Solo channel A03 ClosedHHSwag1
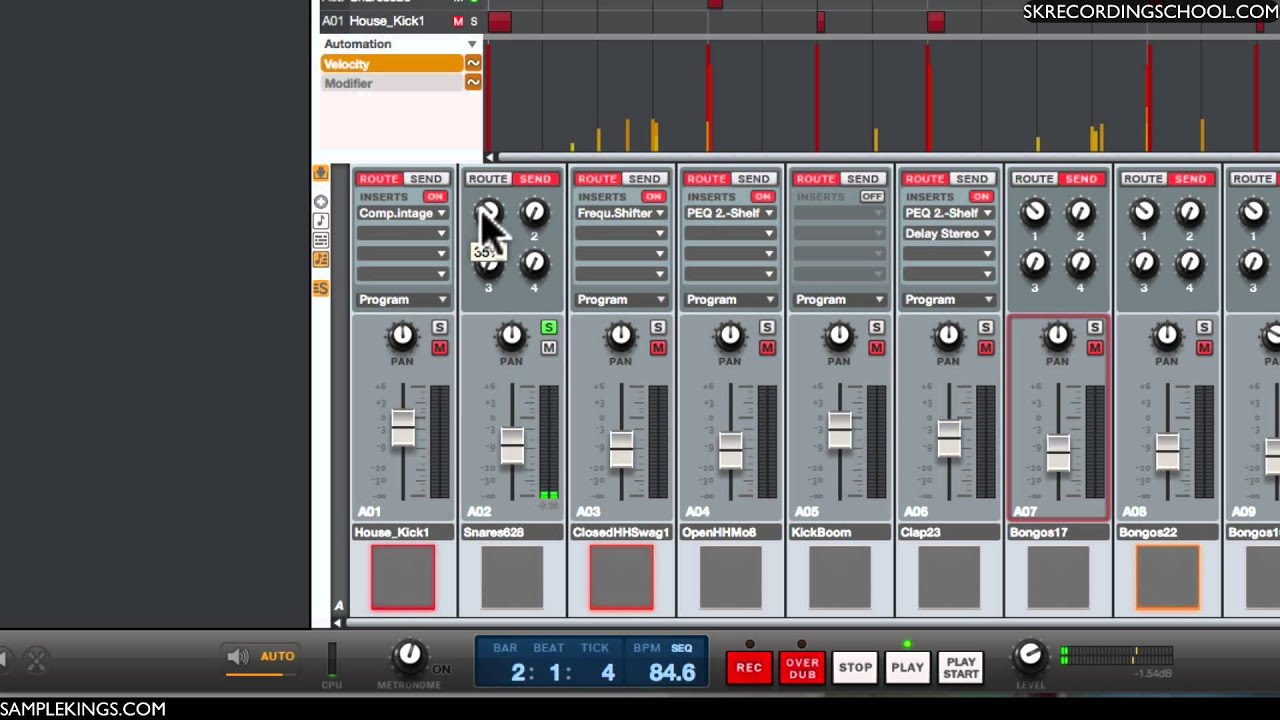Viewport: 1280px width, 720px height. click(x=657, y=328)
